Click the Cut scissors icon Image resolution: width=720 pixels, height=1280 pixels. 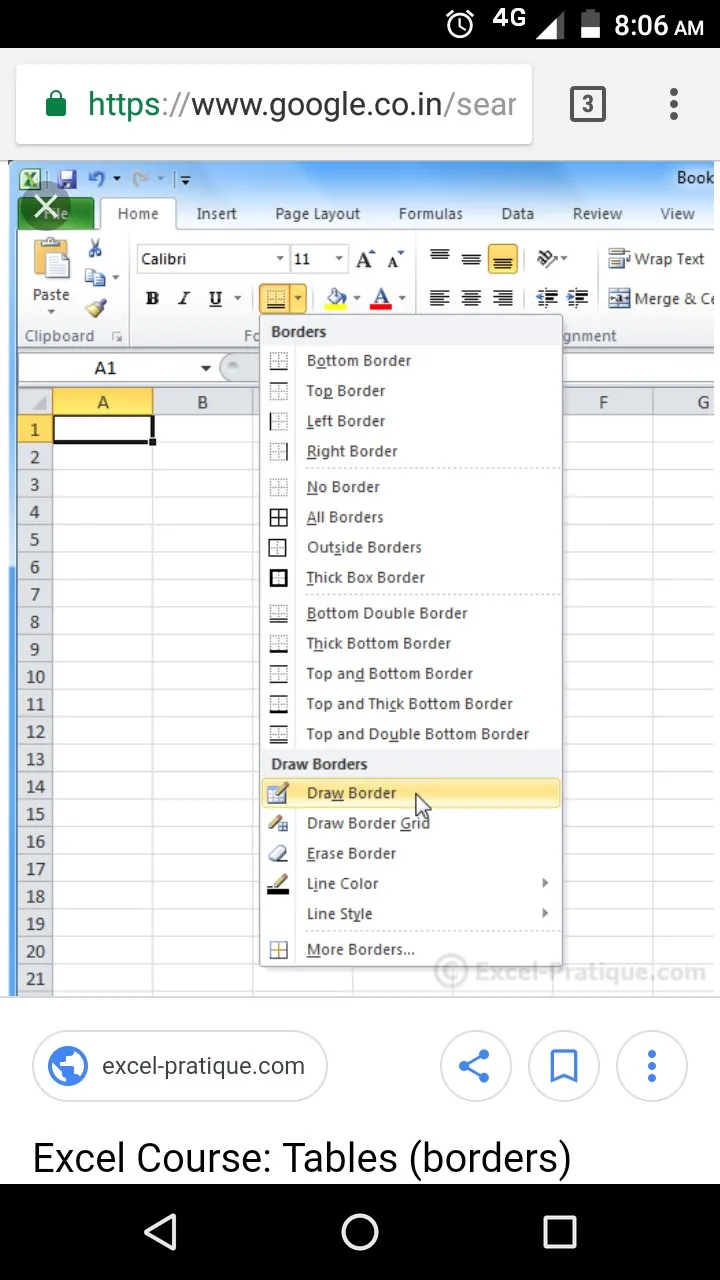(x=96, y=248)
